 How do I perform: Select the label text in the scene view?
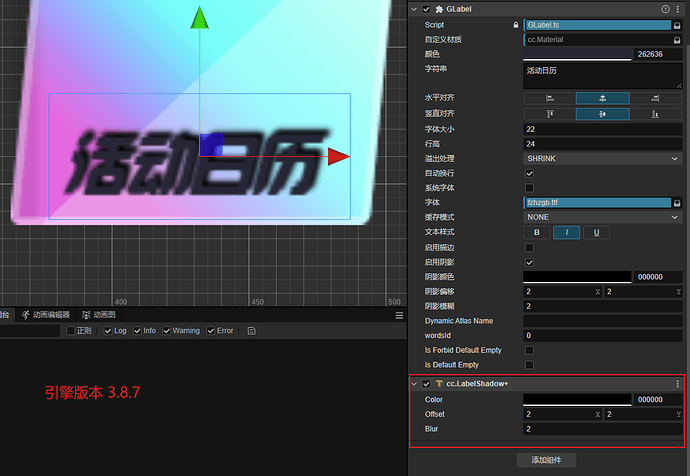click(198, 163)
